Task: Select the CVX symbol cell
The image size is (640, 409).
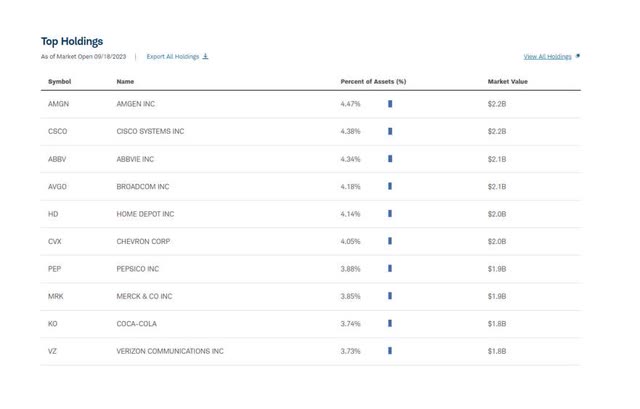Action: coord(55,242)
